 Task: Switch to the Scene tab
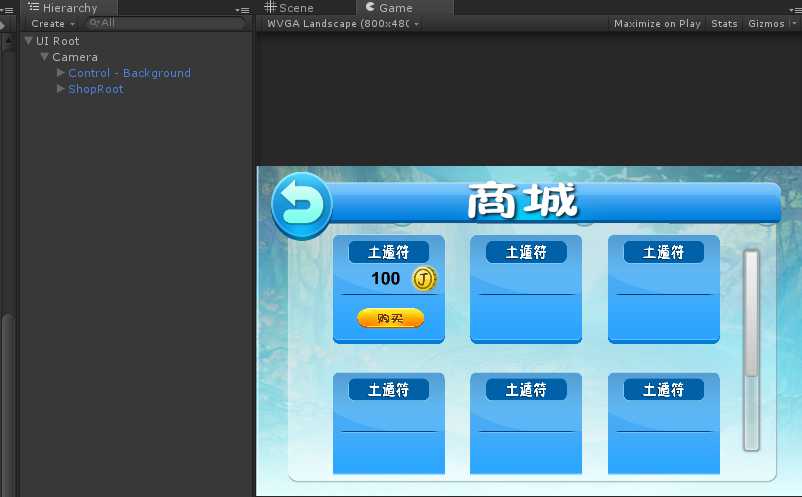(x=289, y=8)
